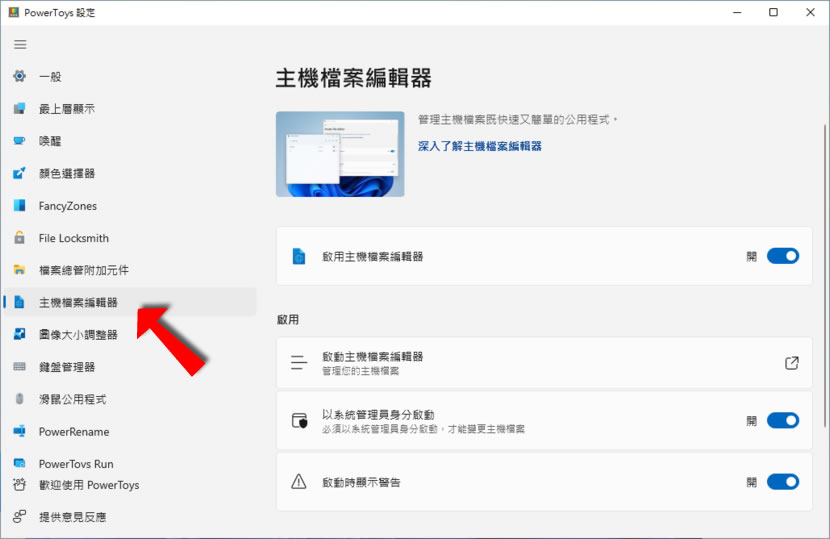The height and width of the screenshot is (539, 830).
Task: Select 顏色選擇器 in the sidebar
Action: pyautogui.click(x=130, y=173)
